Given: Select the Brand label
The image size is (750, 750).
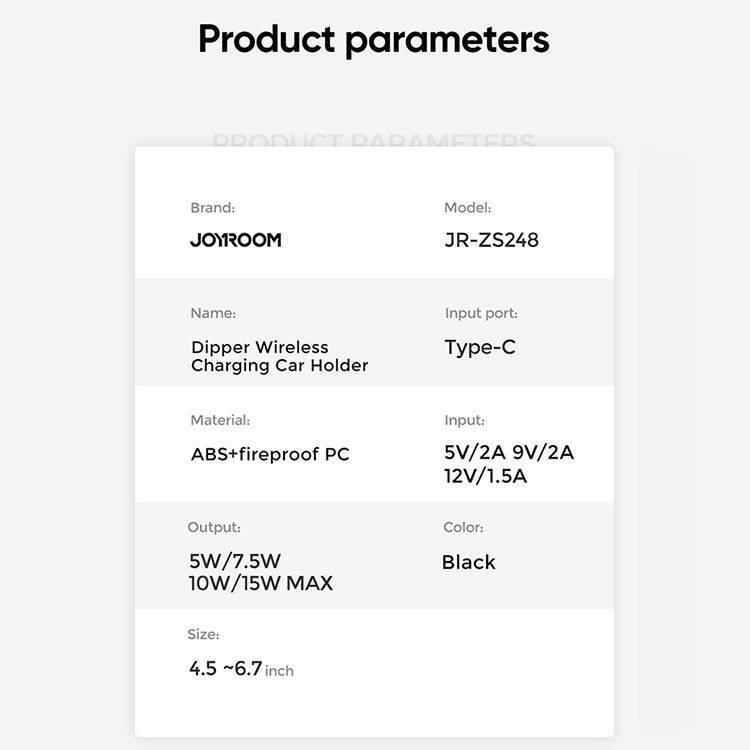Looking at the screenshot, I should click(212, 208).
